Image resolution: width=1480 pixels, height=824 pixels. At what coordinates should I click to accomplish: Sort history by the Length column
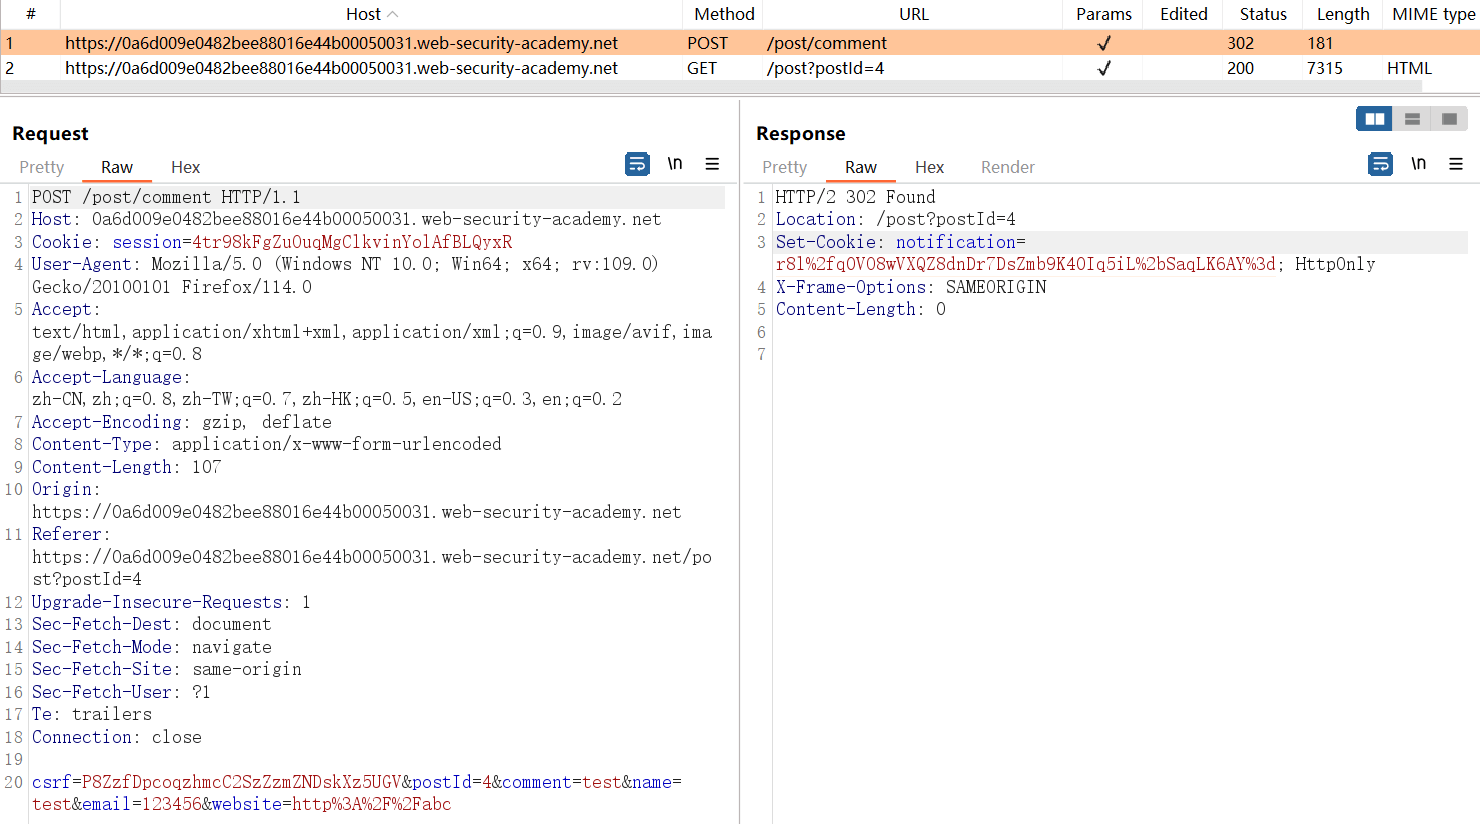point(1342,14)
